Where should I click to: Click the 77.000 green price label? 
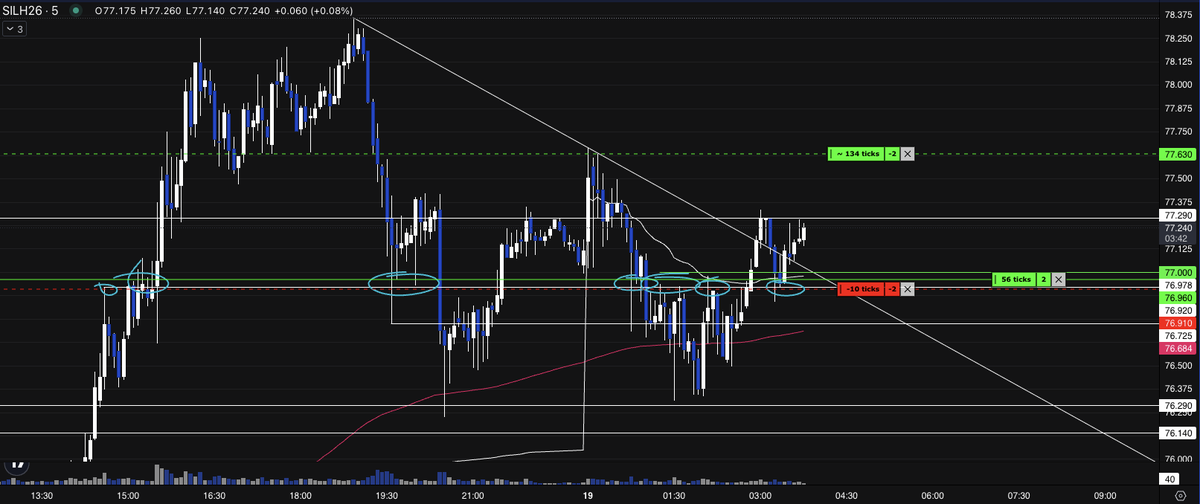pos(1176,273)
